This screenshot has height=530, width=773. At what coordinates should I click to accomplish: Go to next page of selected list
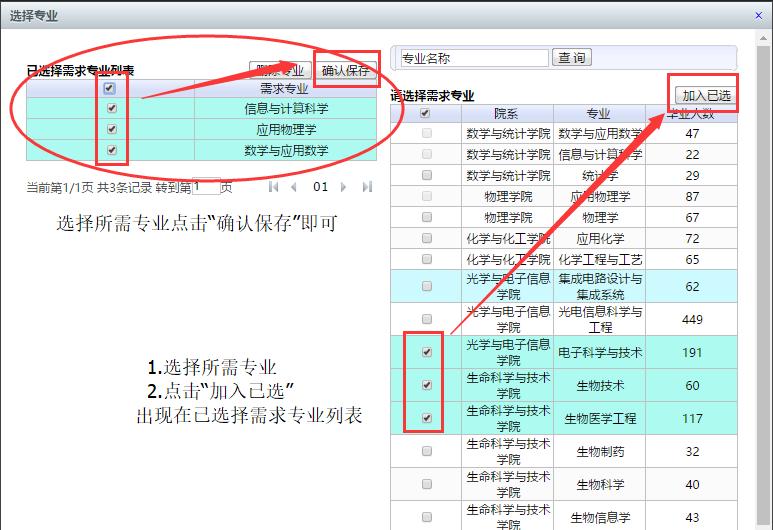coord(344,187)
